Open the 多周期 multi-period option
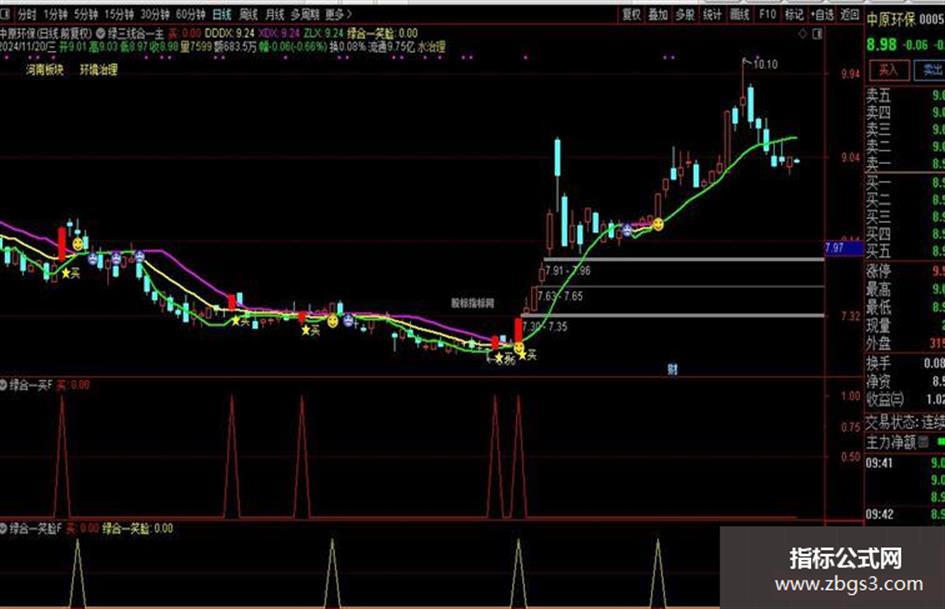The height and width of the screenshot is (609, 945). point(305,13)
